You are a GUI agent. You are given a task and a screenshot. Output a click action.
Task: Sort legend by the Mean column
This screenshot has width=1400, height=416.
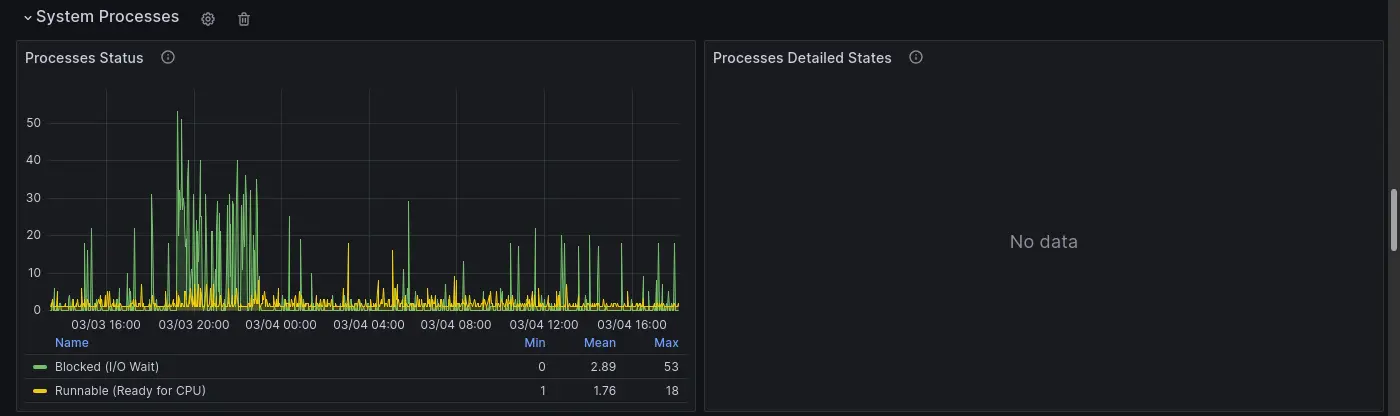(x=600, y=343)
